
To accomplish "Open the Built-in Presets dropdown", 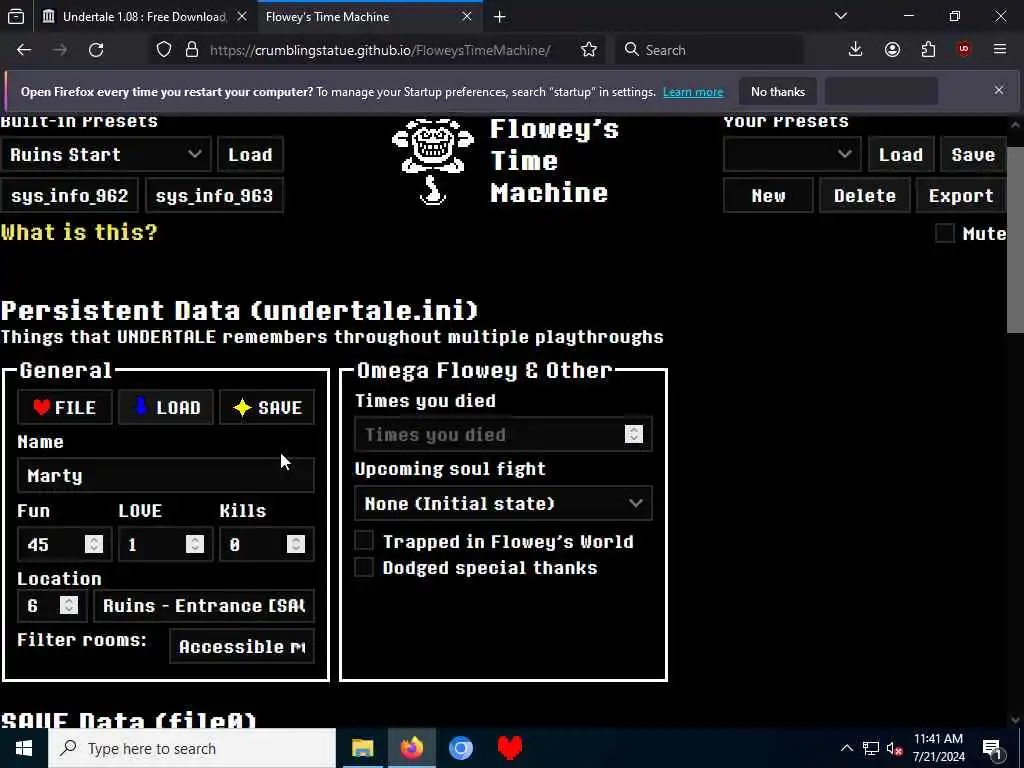I will [x=106, y=155].
